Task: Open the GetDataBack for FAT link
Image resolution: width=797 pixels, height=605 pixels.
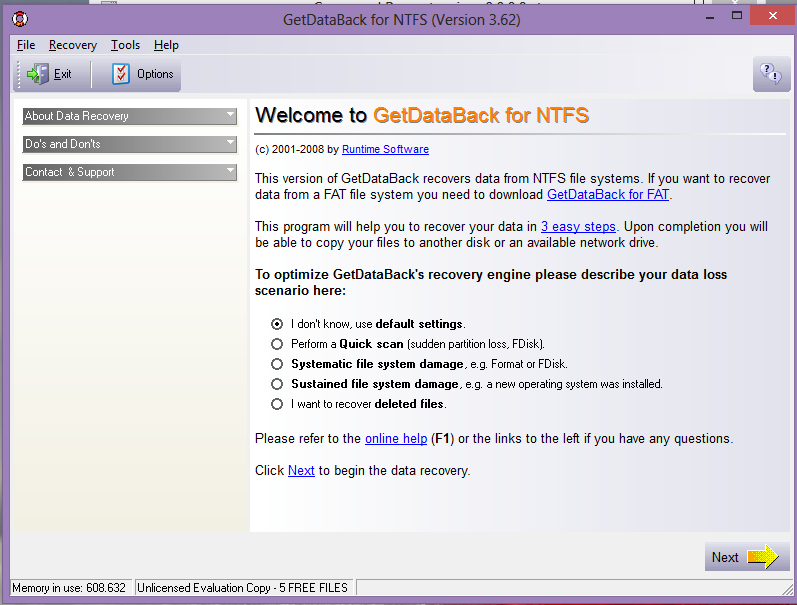Action: (608, 195)
